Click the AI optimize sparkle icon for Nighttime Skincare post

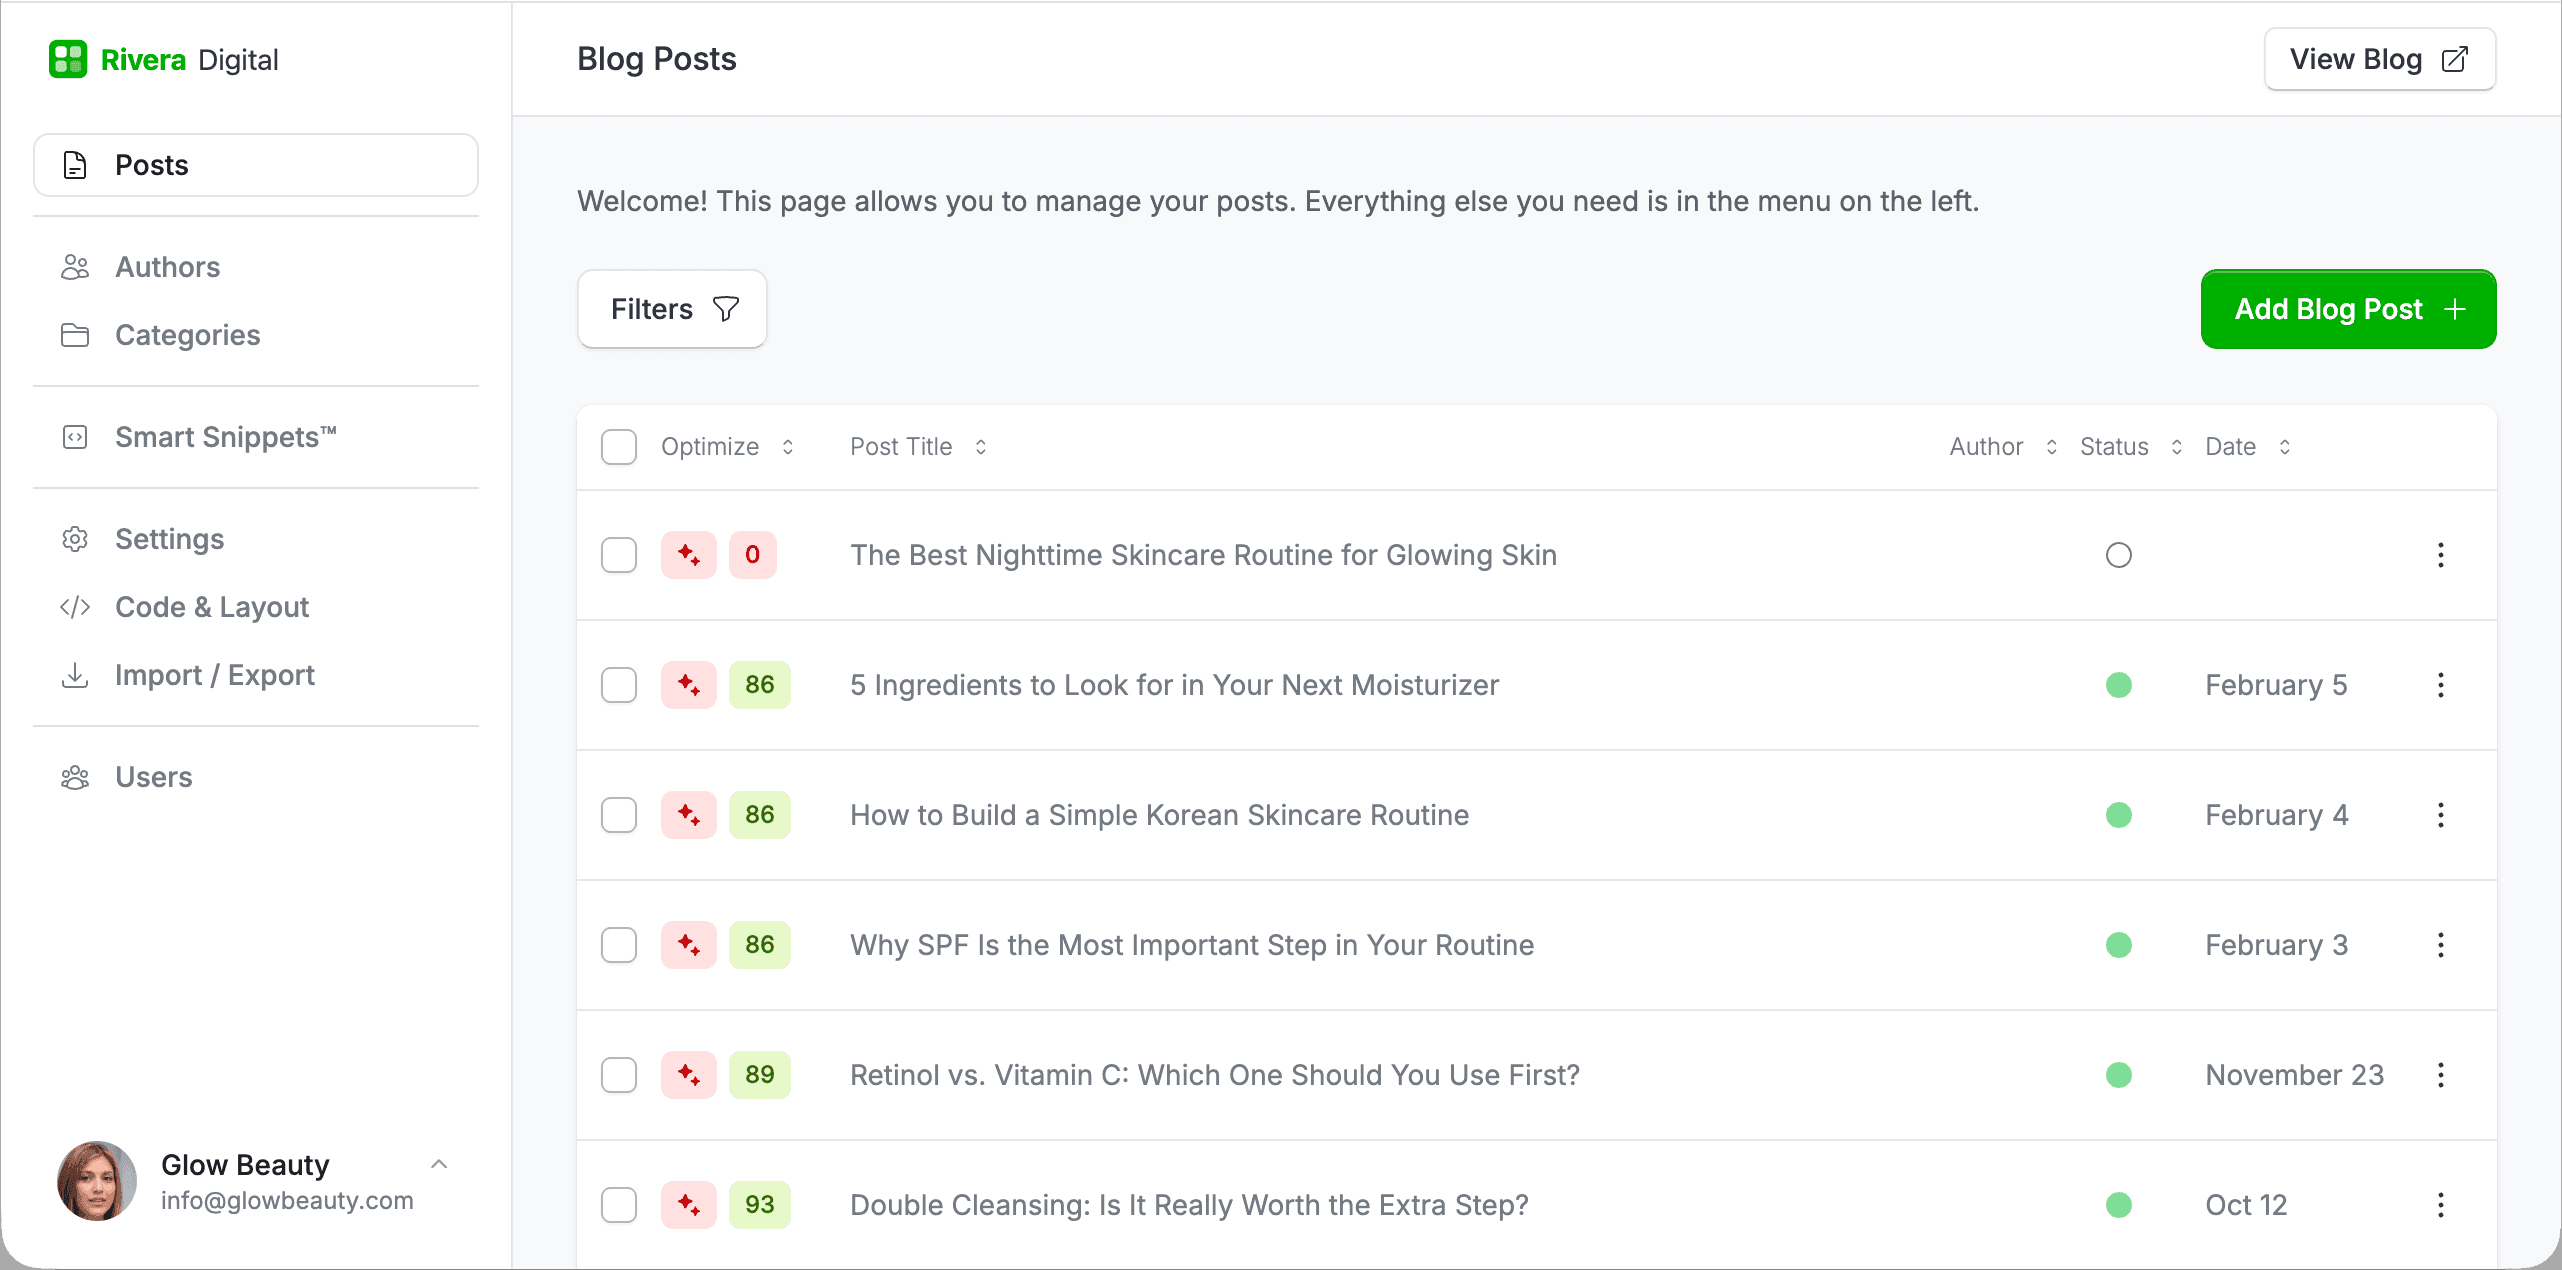[688, 555]
